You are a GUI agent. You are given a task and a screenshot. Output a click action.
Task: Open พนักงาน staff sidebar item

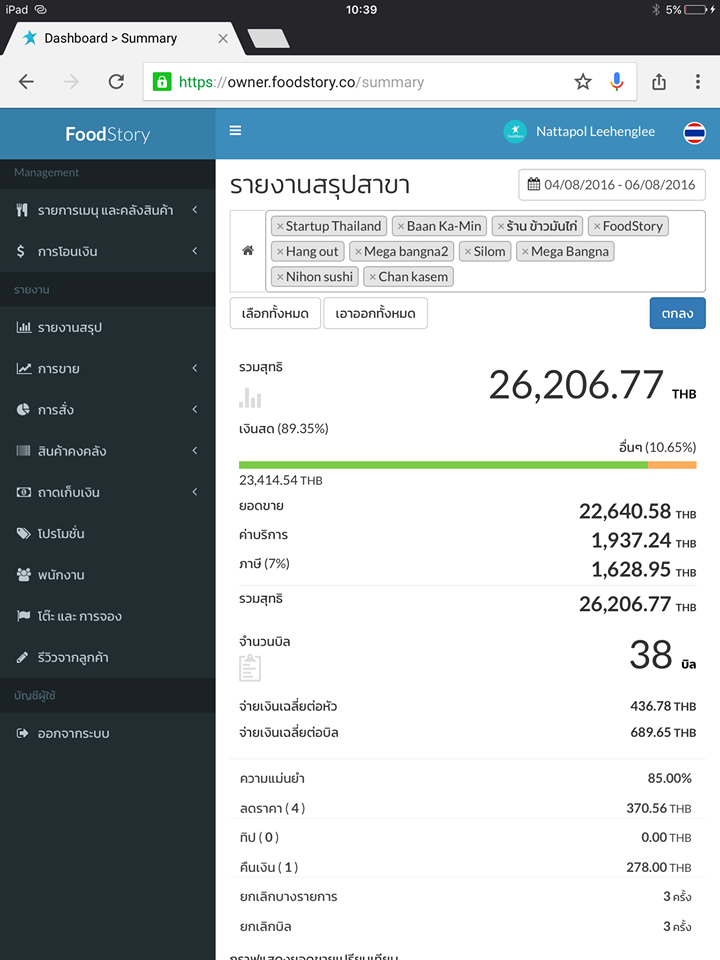pyautogui.click(x=107, y=575)
